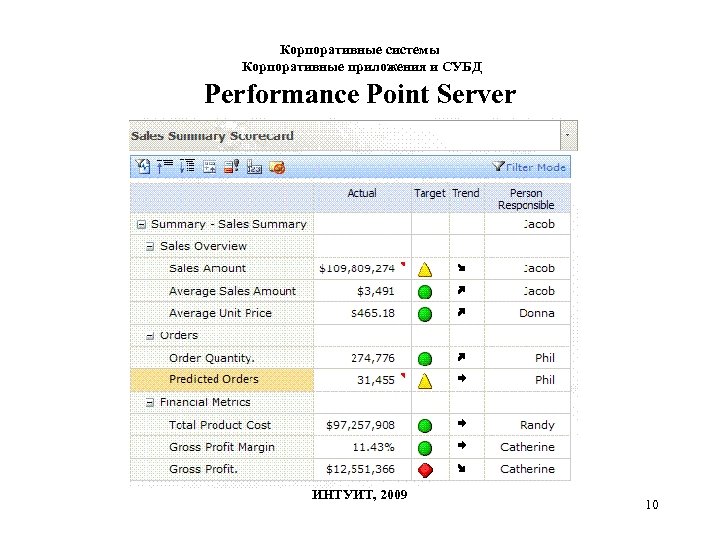Click flat trend arrow for Predicted Orders

pos(462,378)
